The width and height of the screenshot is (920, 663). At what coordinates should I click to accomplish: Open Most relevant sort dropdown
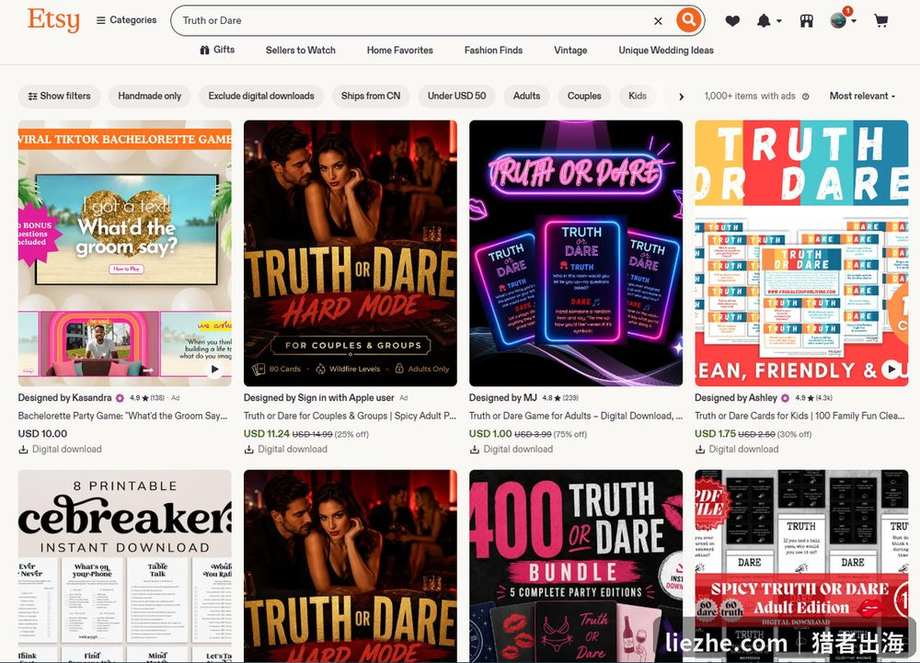coord(862,96)
